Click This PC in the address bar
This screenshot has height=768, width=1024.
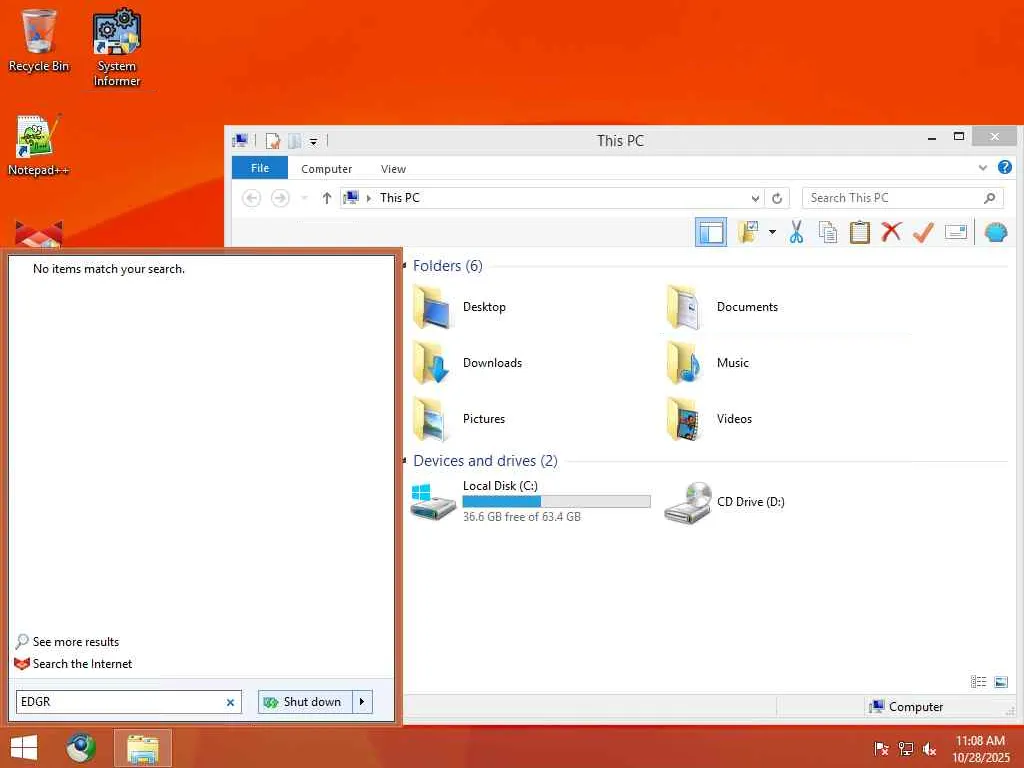coord(400,198)
